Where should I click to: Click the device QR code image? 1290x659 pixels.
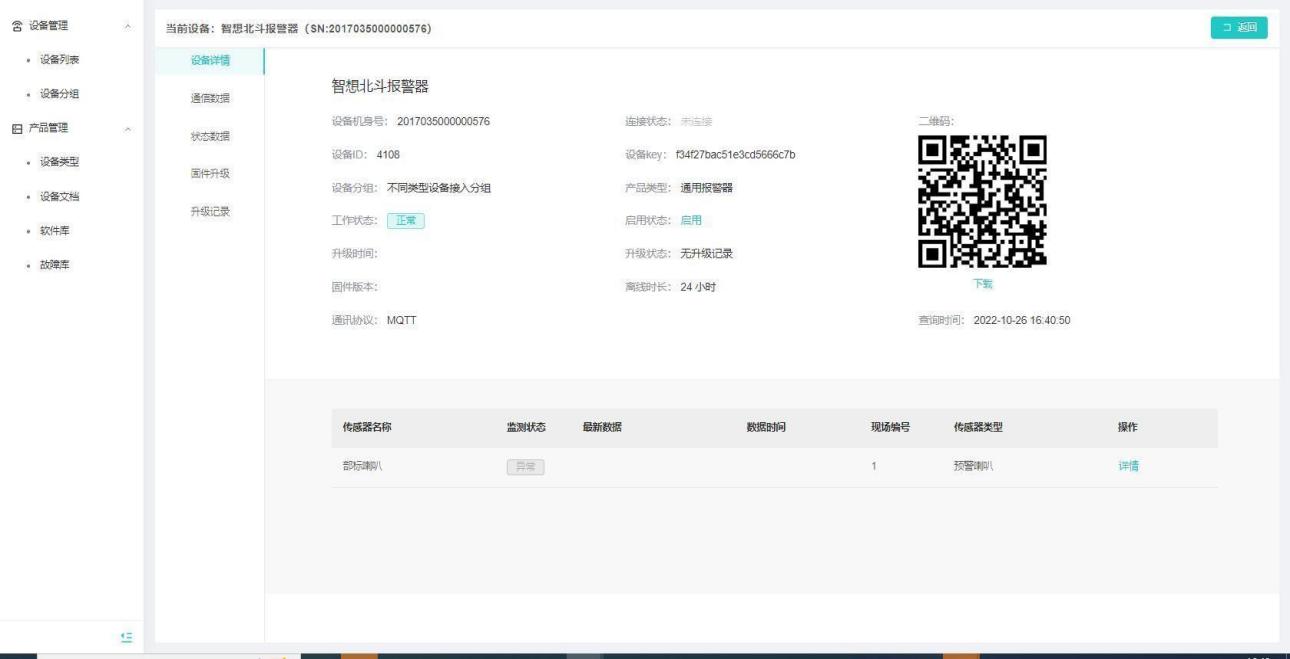pos(982,201)
